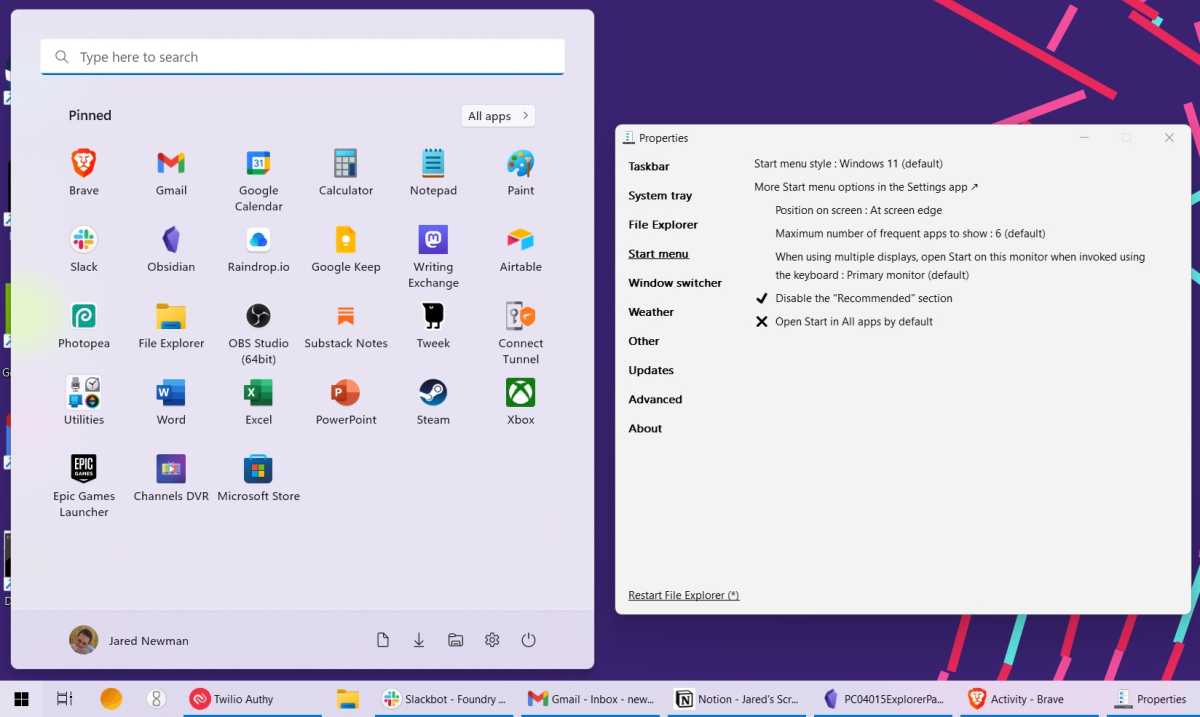Expand All apps list
1200x717 pixels.
pos(498,116)
